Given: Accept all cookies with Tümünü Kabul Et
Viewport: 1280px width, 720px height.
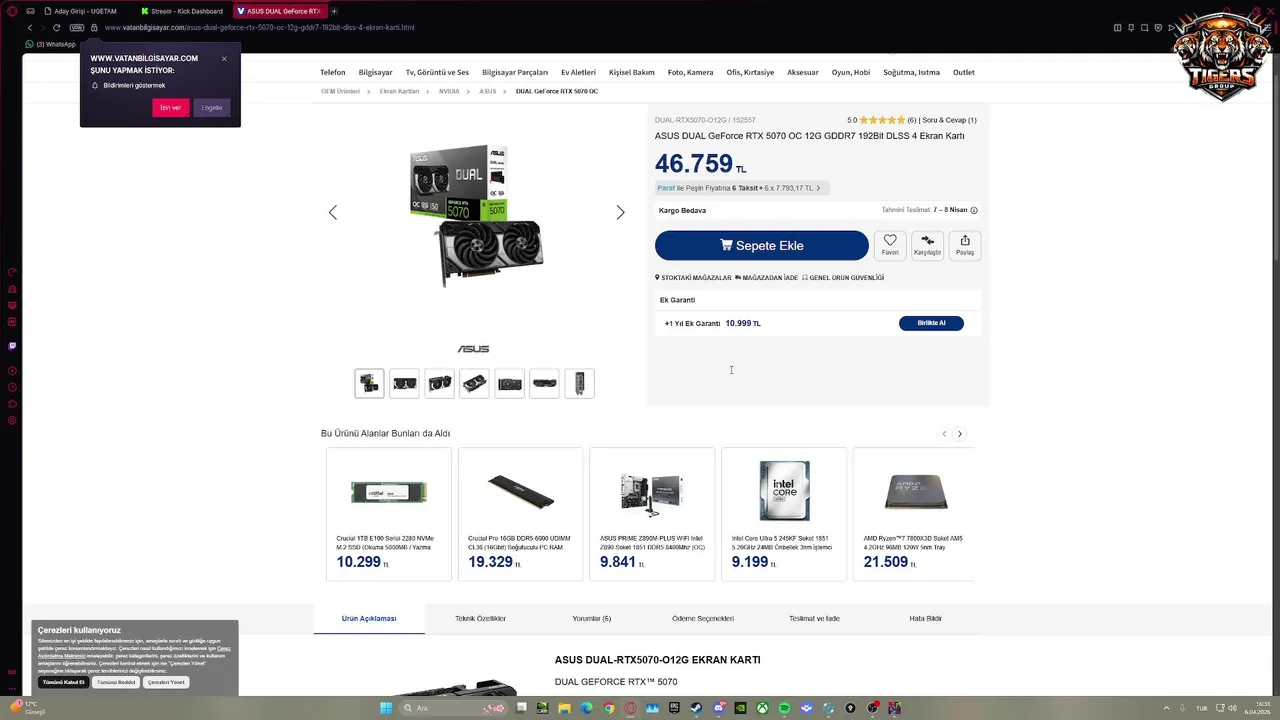Looking at the screenshot, I should pyautogui.click(x=63, y=682).
